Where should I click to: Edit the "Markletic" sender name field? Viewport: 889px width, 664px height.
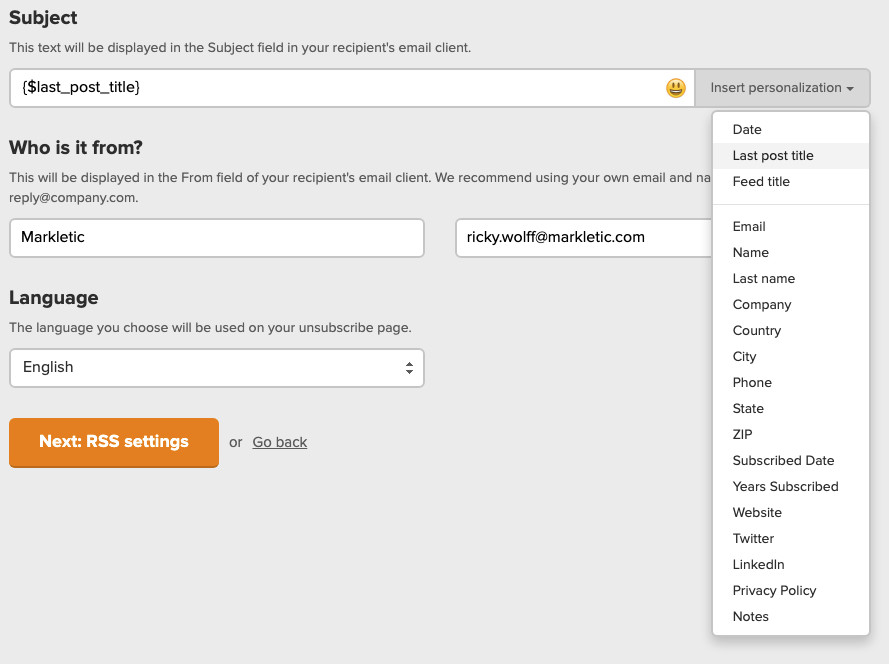point(217,238)
